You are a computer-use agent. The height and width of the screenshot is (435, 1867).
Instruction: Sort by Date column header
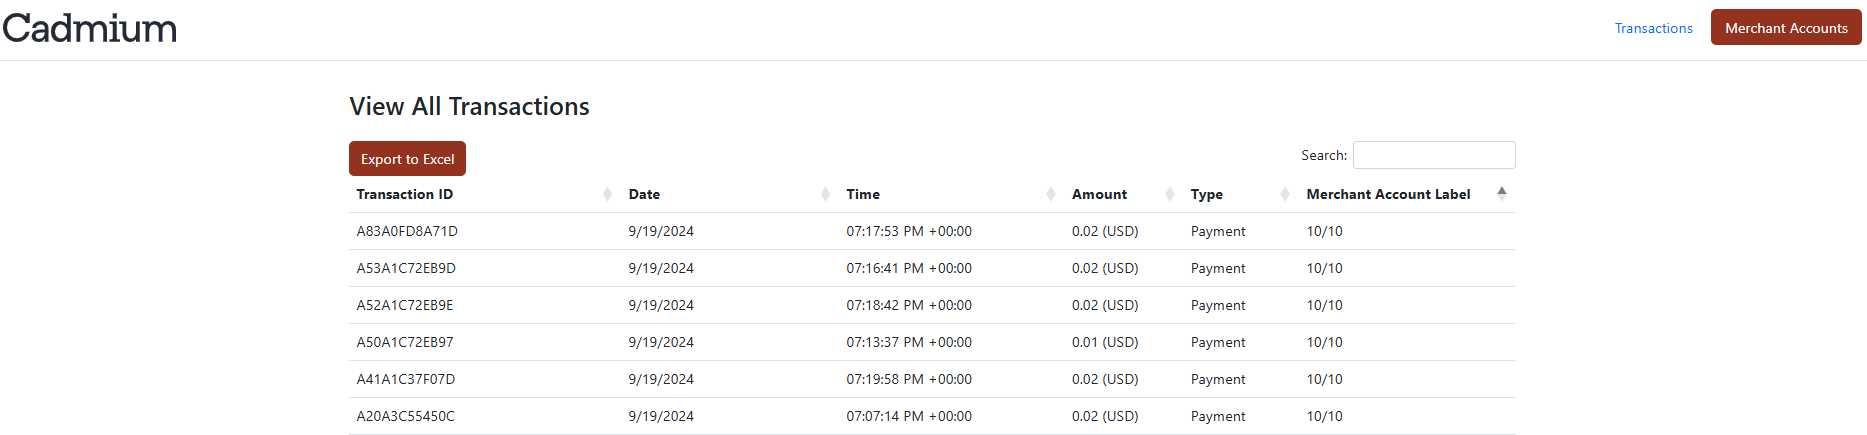coord(730,194)
